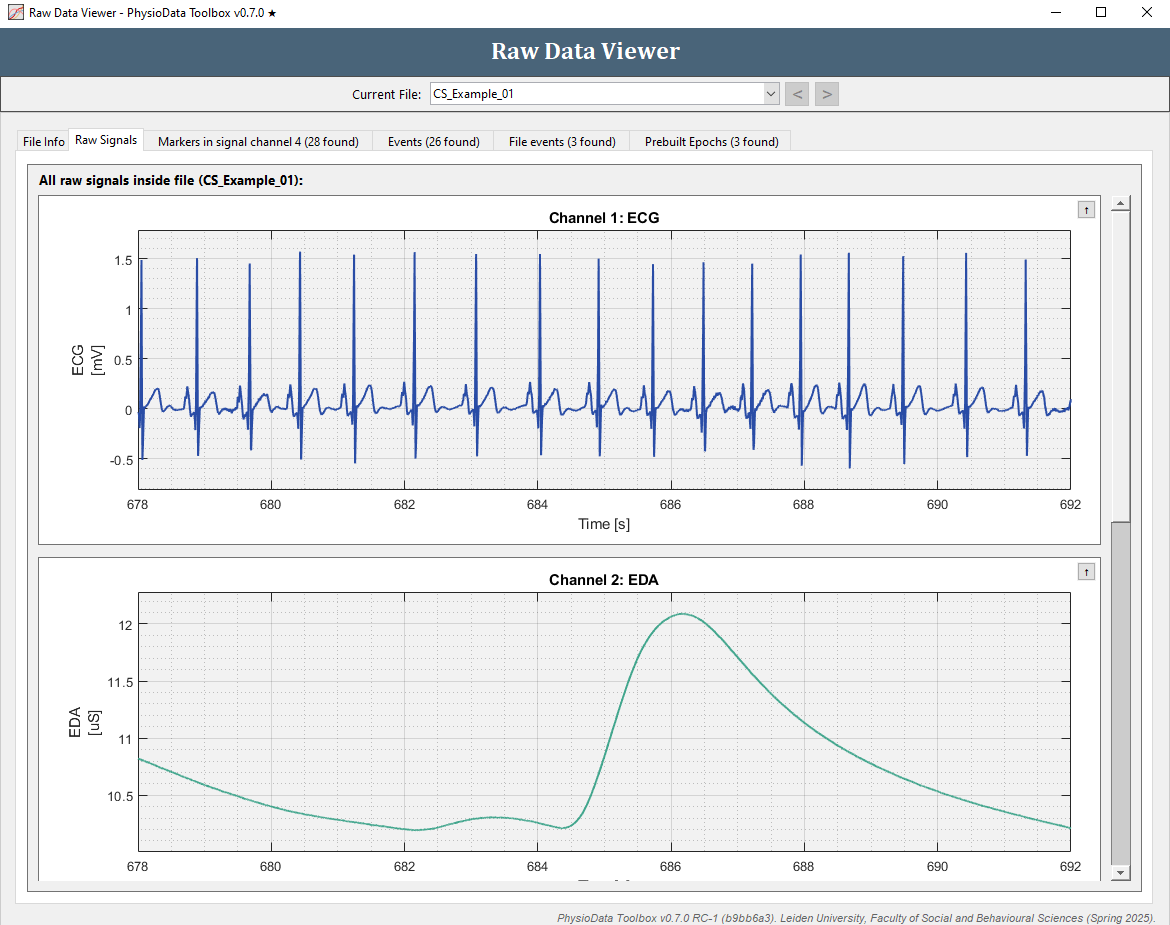Image resolution: width=1170 pixels, height=925 pixels.
Task: Open the File events (3 found) tab
Action: 561,141
